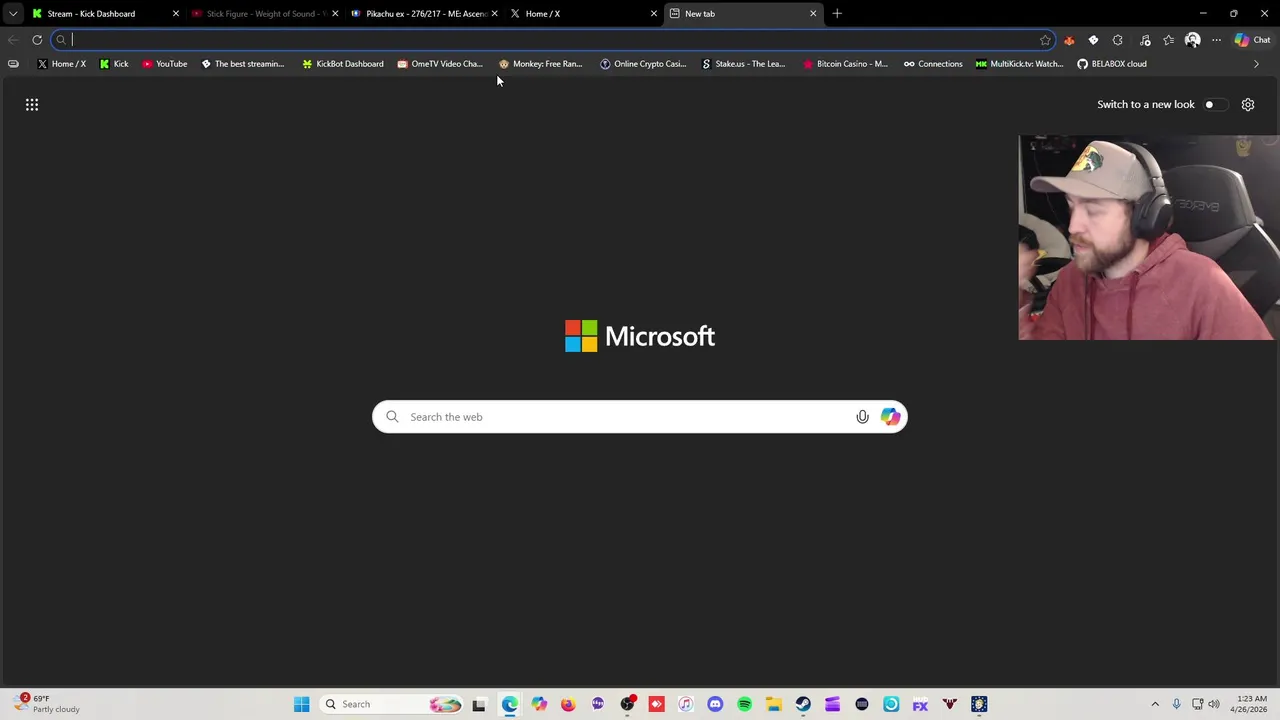Open Steam from the taskbar

click(x=803, y=704)
